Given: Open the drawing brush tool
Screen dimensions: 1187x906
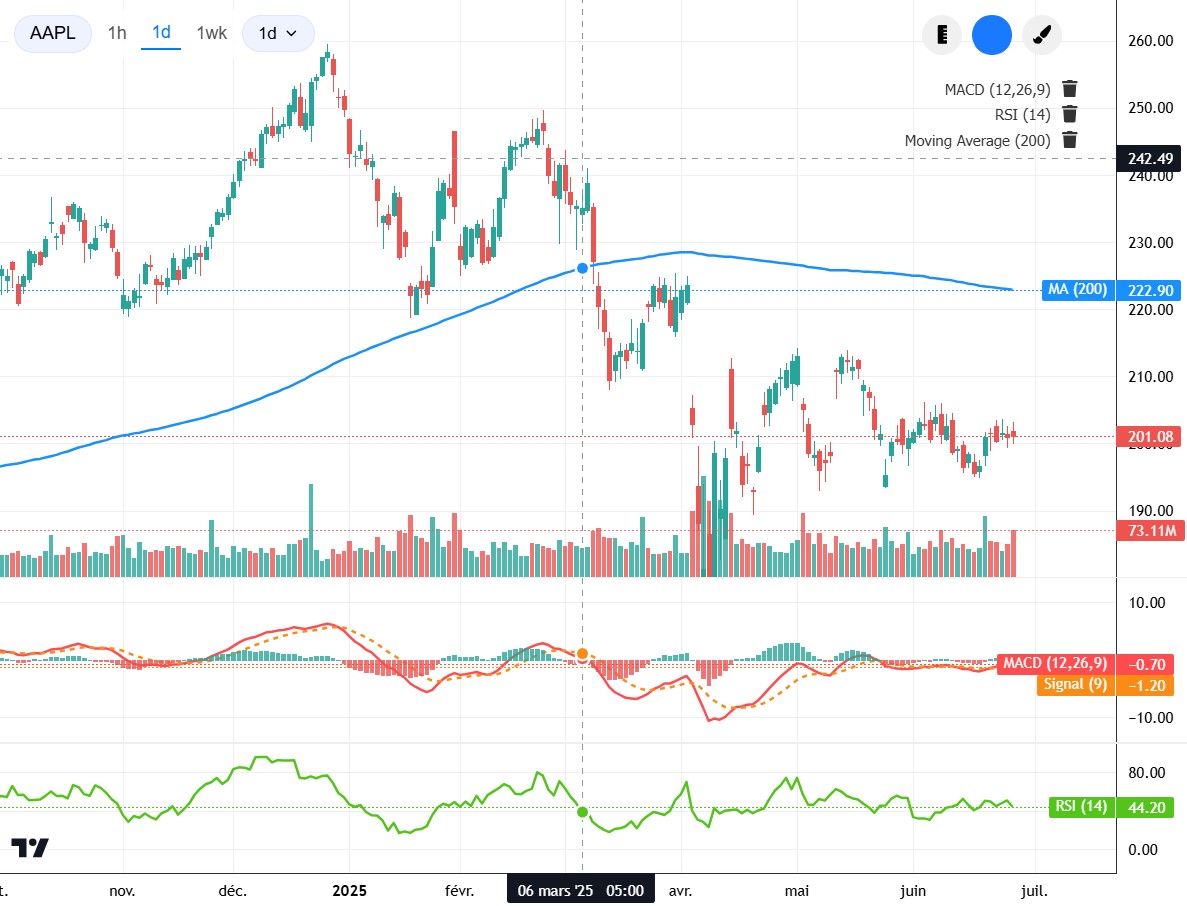Looking at the screenshot, I should point(1042,35).
